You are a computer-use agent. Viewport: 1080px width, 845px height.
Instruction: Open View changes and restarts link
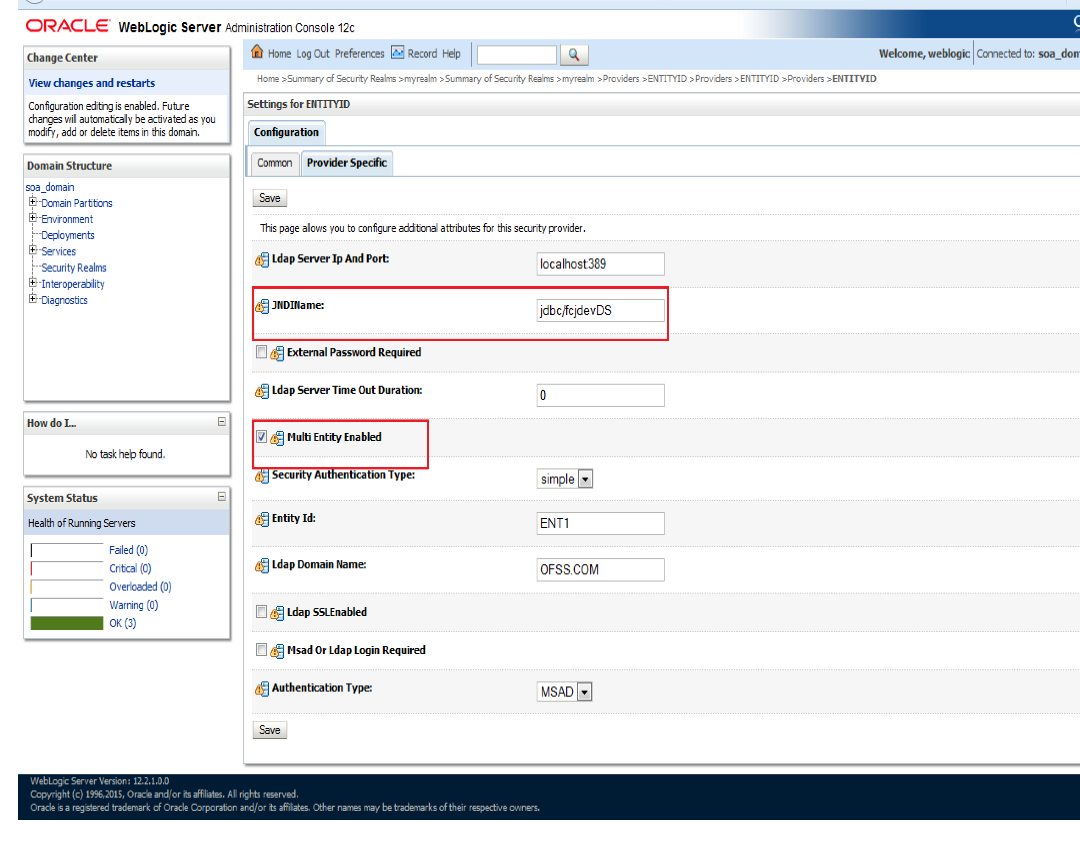(92, 83)
